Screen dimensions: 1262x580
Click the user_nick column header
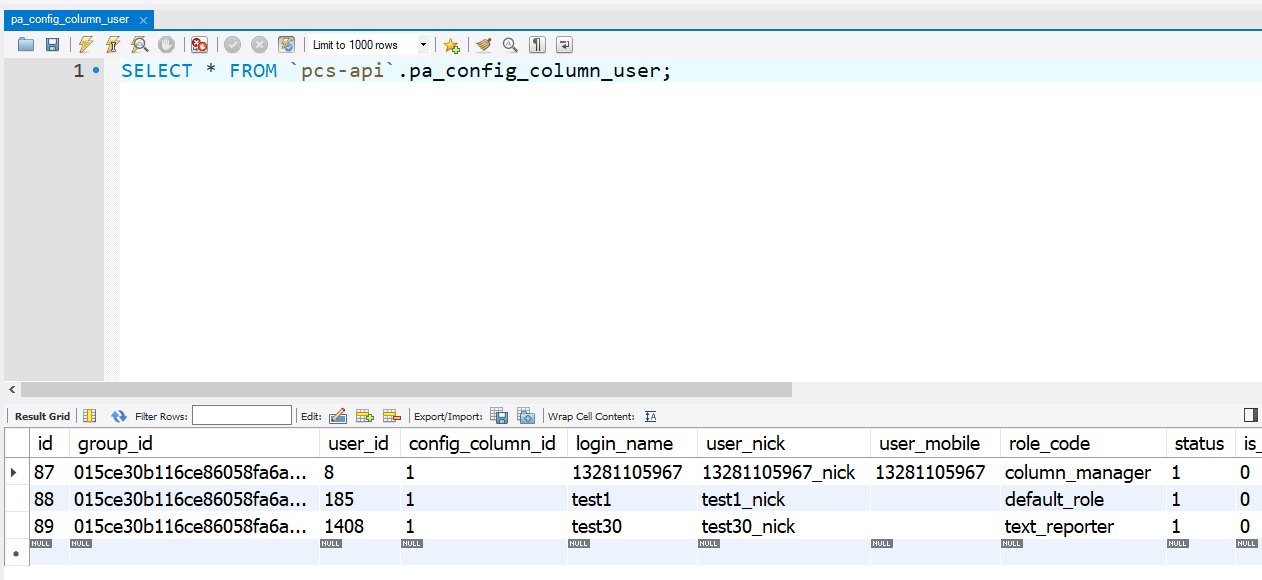(x=745, y=443)
